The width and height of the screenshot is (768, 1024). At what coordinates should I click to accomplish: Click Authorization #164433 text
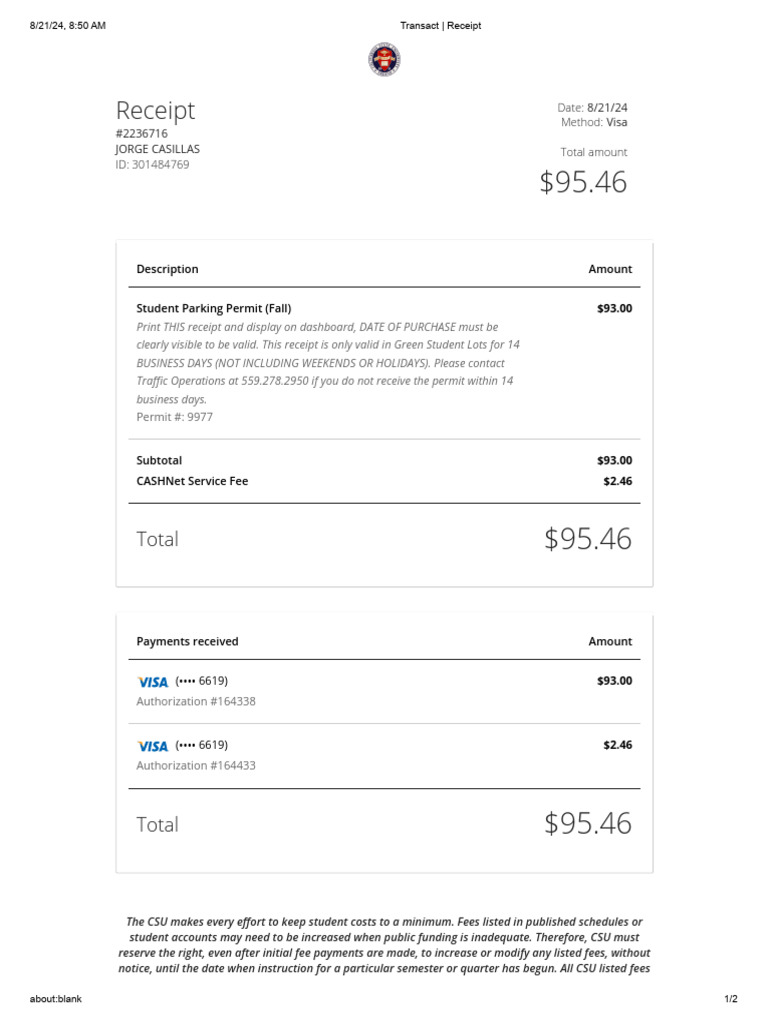tap(196, 766)
